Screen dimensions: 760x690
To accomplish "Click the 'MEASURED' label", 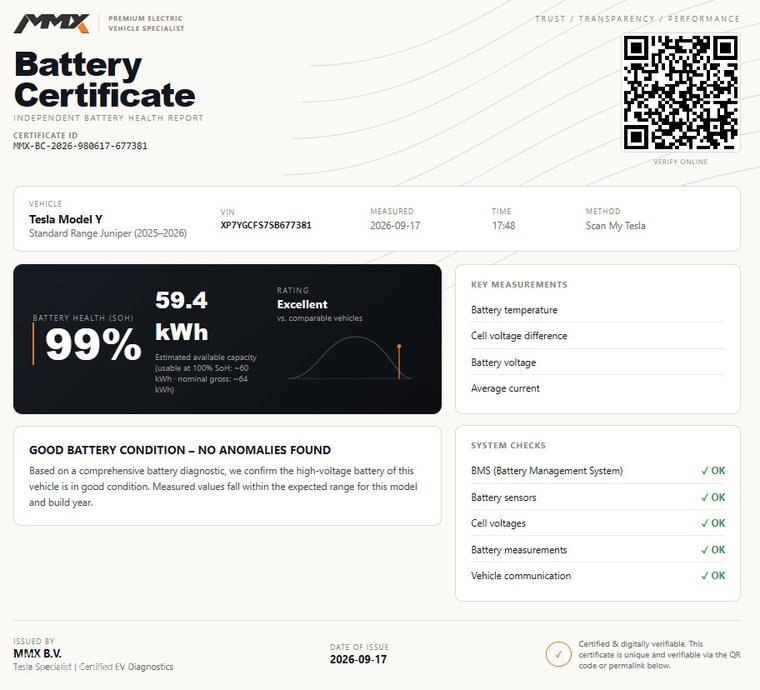I will point(392,211).
